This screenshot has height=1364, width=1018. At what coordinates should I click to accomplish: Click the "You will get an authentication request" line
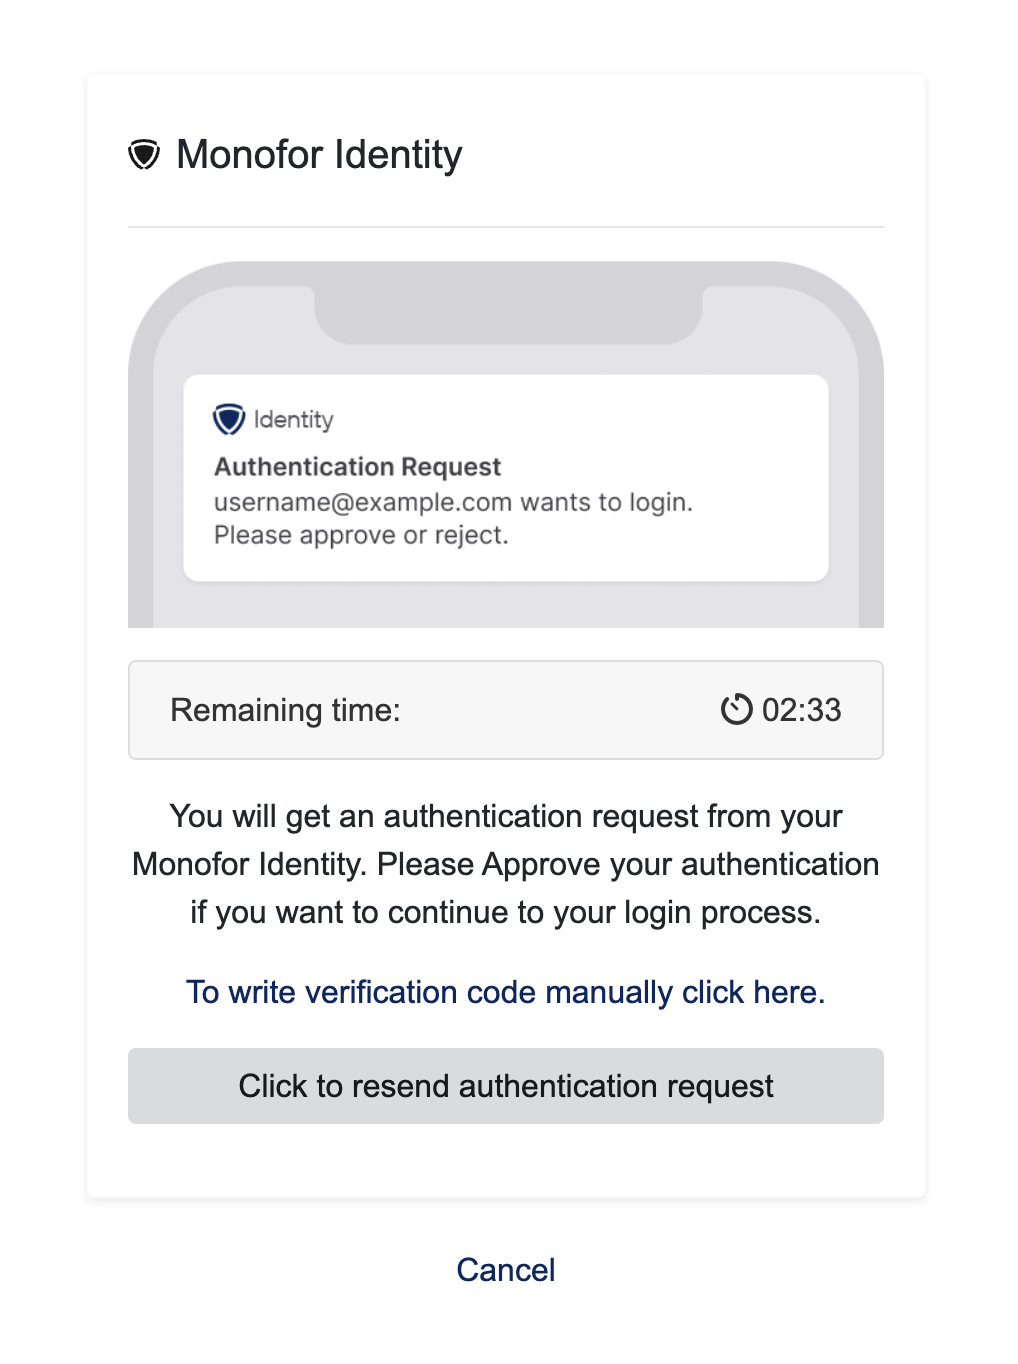tap(505, 816)
